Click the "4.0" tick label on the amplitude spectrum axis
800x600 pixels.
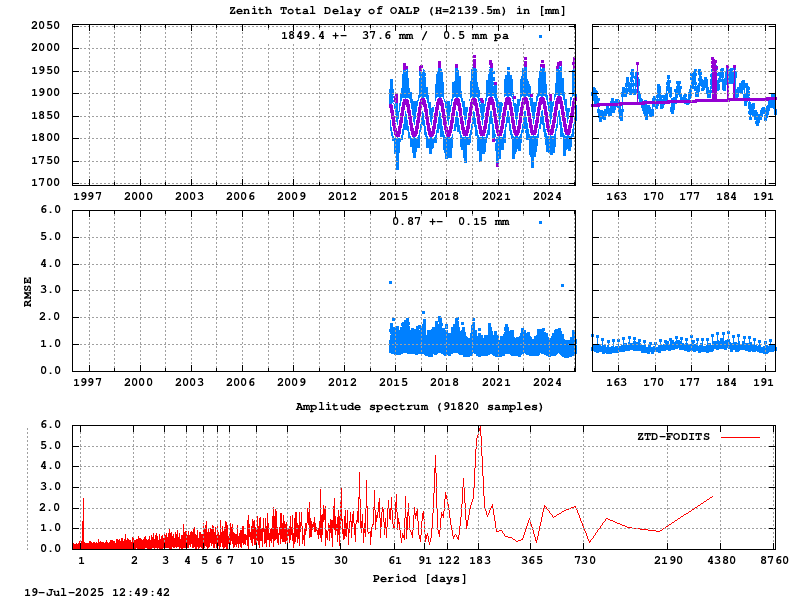tap(51, 466)
